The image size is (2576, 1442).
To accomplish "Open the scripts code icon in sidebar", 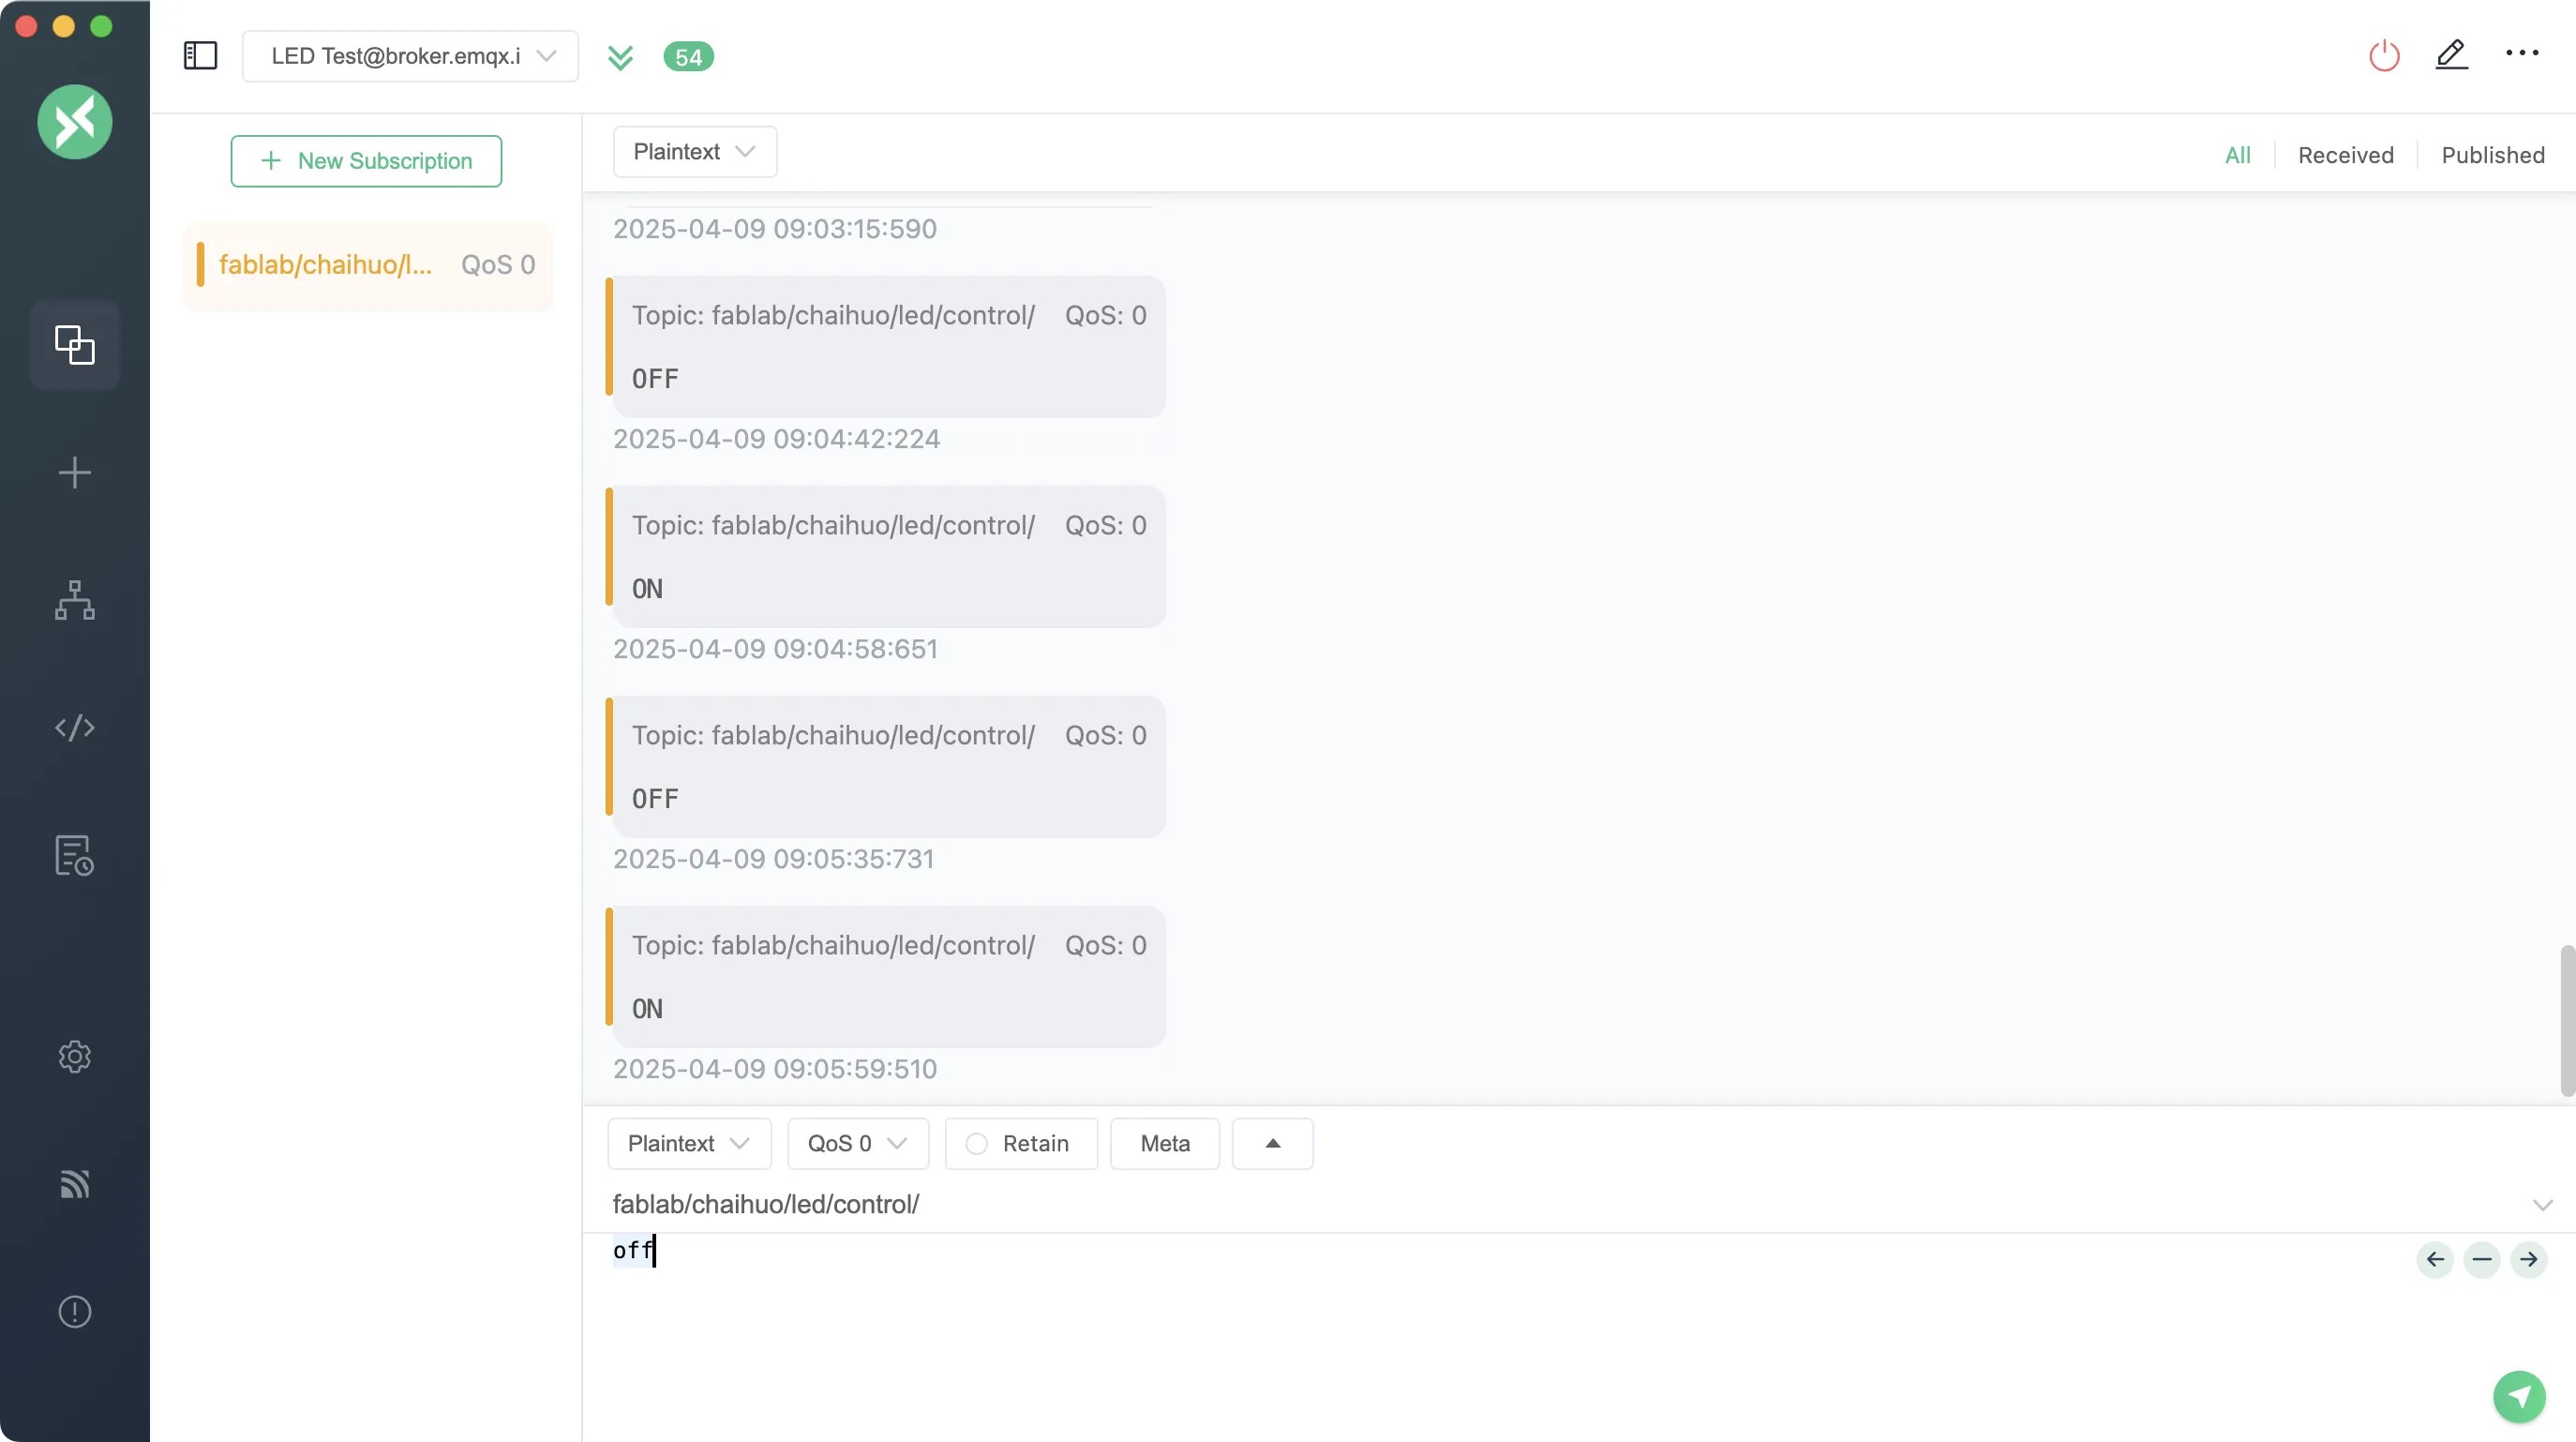I will (x=75, y=728).
